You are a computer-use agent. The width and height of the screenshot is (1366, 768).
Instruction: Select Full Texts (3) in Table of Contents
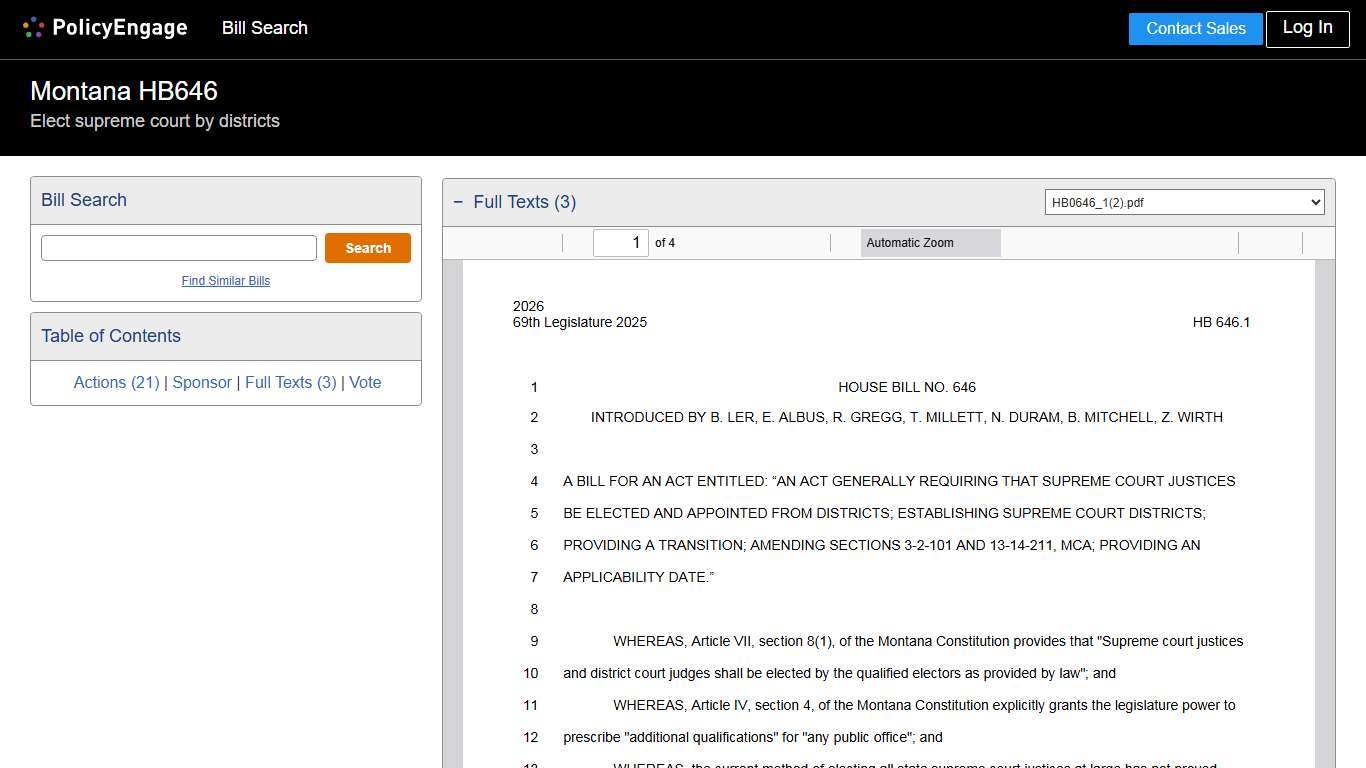(x=290, y=382)
